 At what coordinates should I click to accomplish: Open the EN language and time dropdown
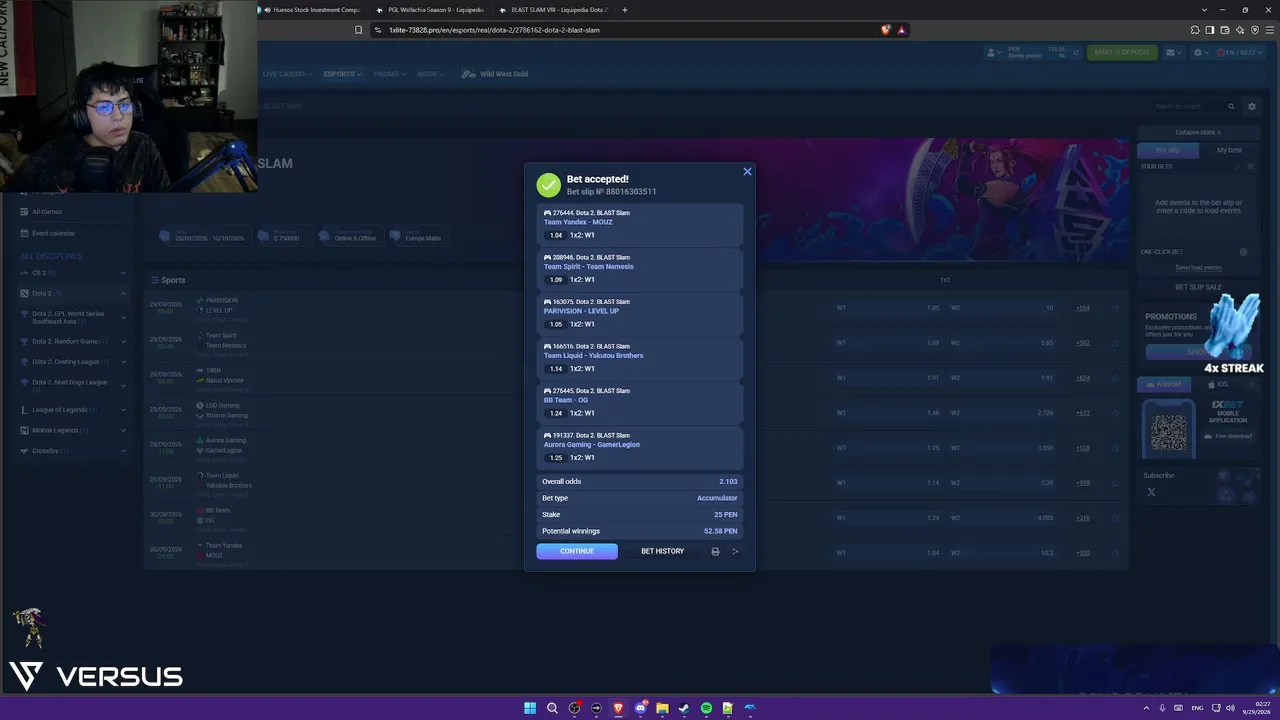[x=1240, y=52]
